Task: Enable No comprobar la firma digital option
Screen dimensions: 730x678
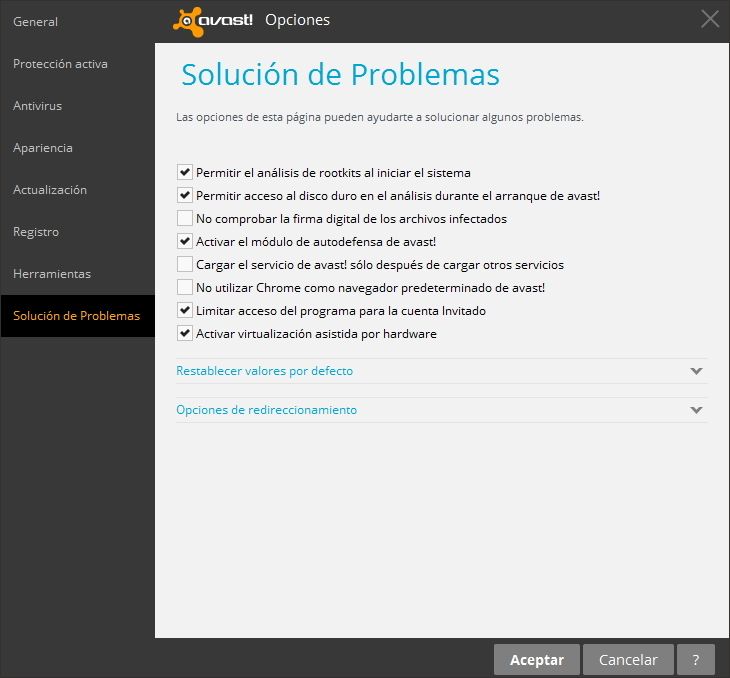Action: pyautogui.click(x=185, y=218)
